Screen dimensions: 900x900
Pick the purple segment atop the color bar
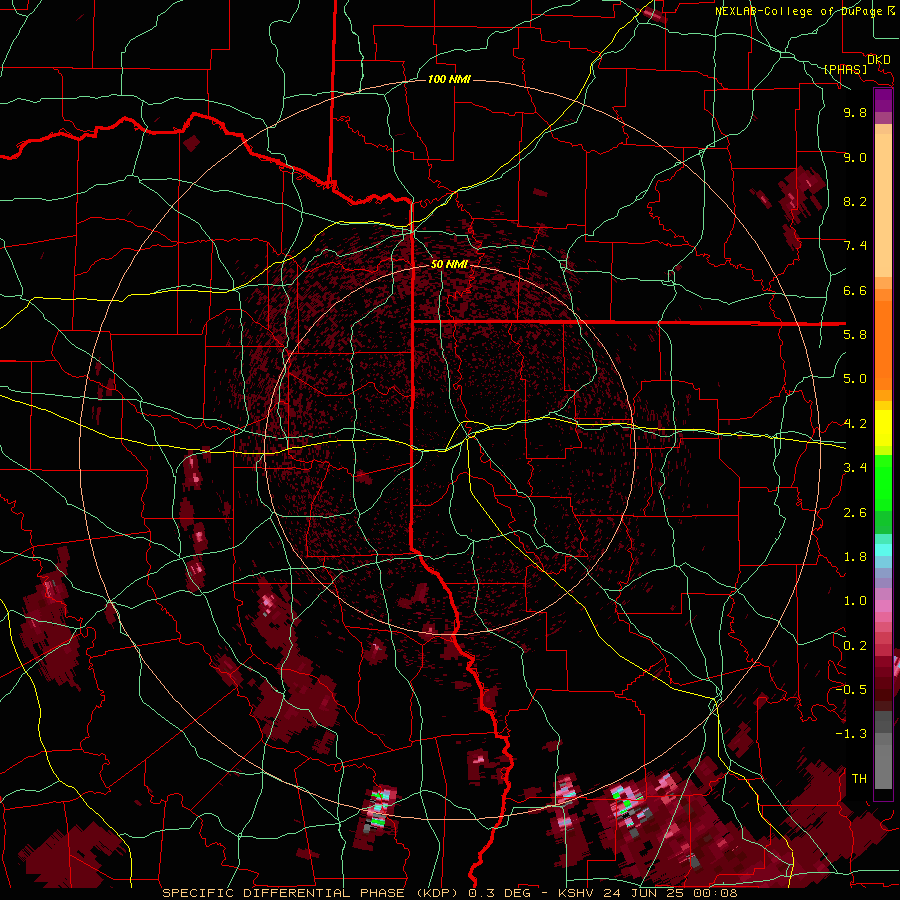pyautogui.click(x=883, y=100)
